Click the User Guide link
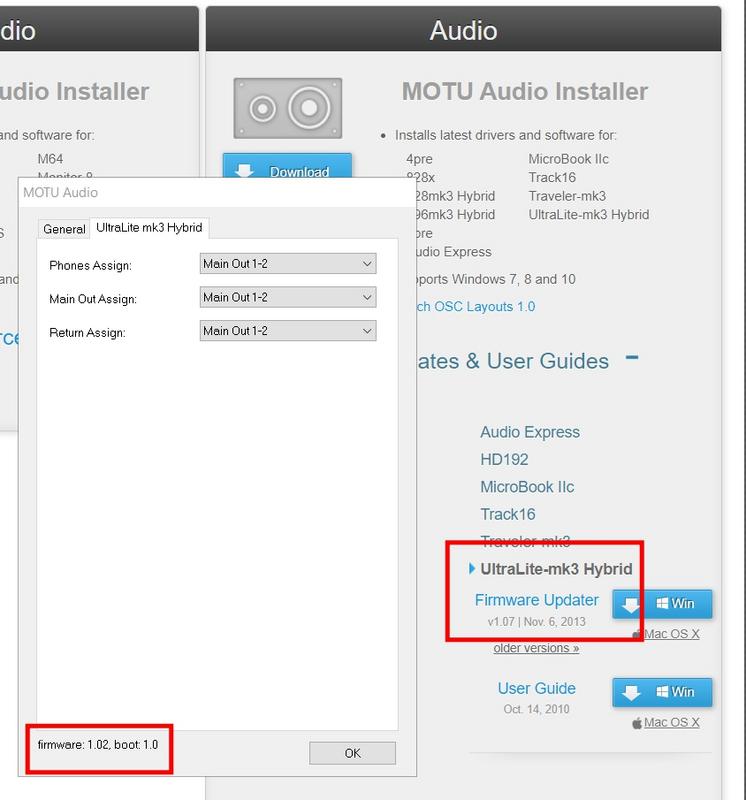 tap(536, 688)
